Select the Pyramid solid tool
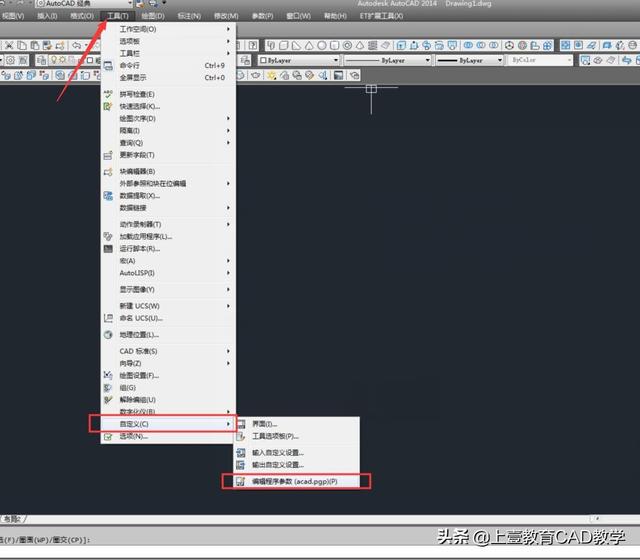This screenshot has width=640, height=560. 360,45
